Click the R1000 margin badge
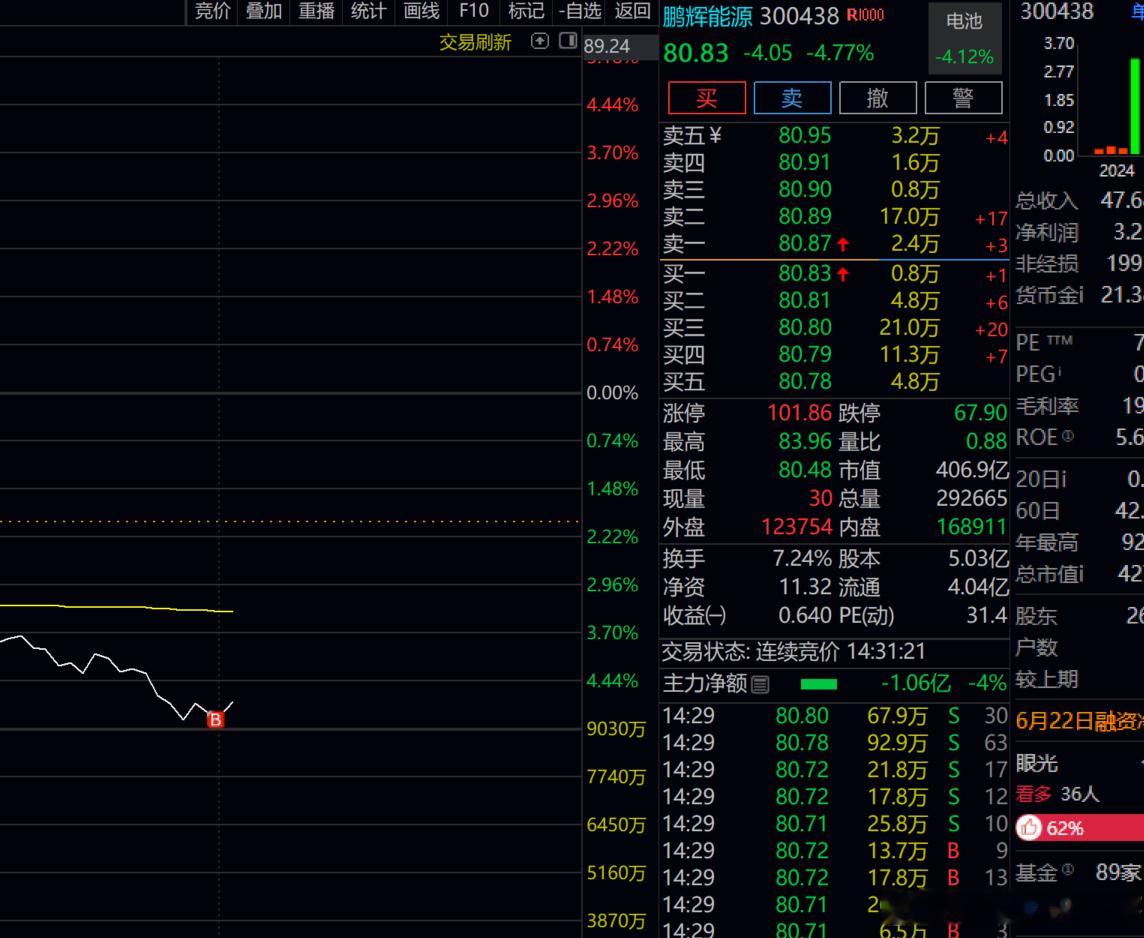 865,15
